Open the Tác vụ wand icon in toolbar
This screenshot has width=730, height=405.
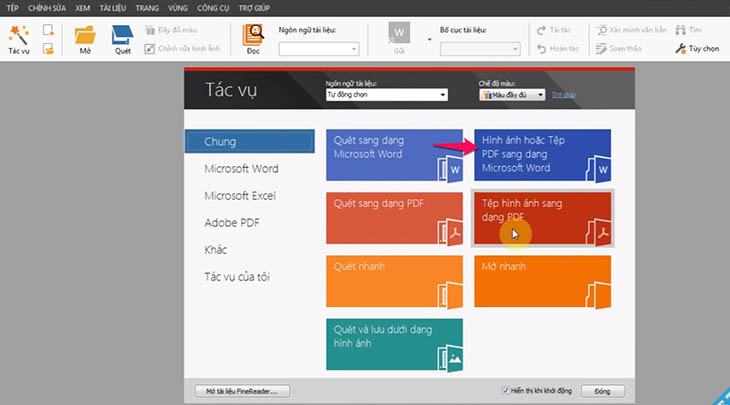pos(19,39)
